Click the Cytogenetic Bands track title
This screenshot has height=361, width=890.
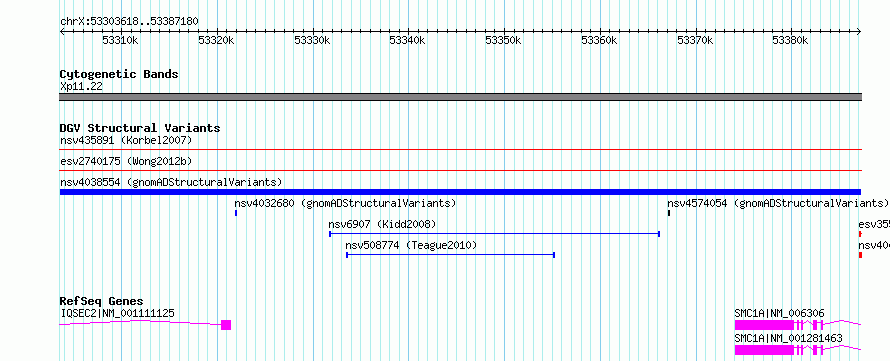pos(119,74)
